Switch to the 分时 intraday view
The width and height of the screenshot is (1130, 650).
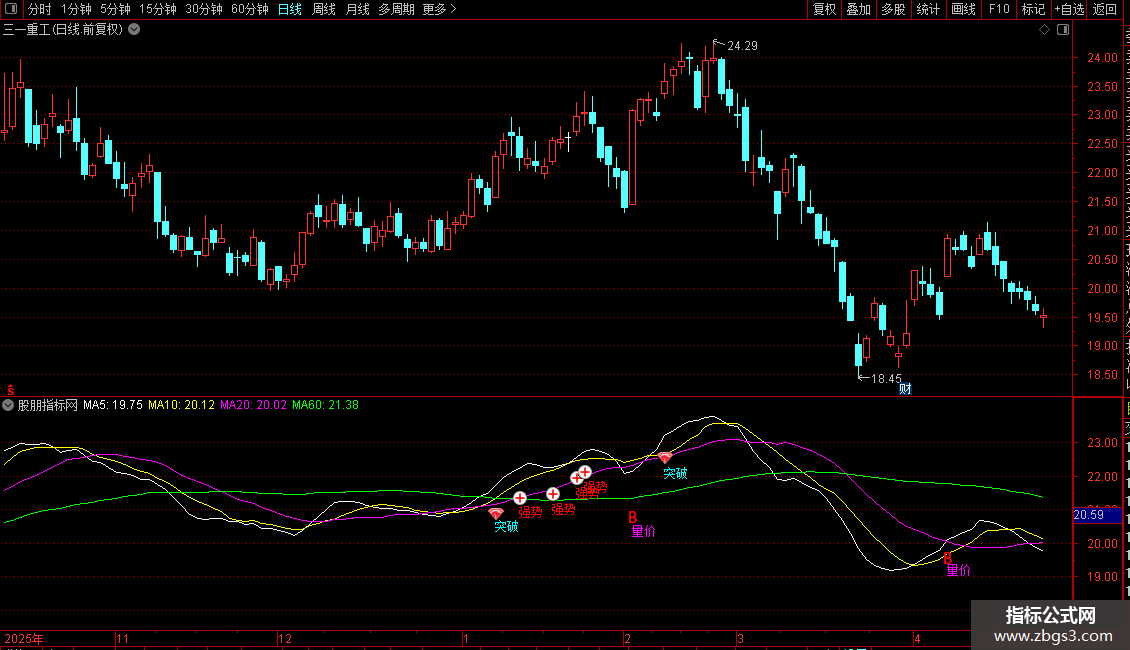(x=40, y=9)
